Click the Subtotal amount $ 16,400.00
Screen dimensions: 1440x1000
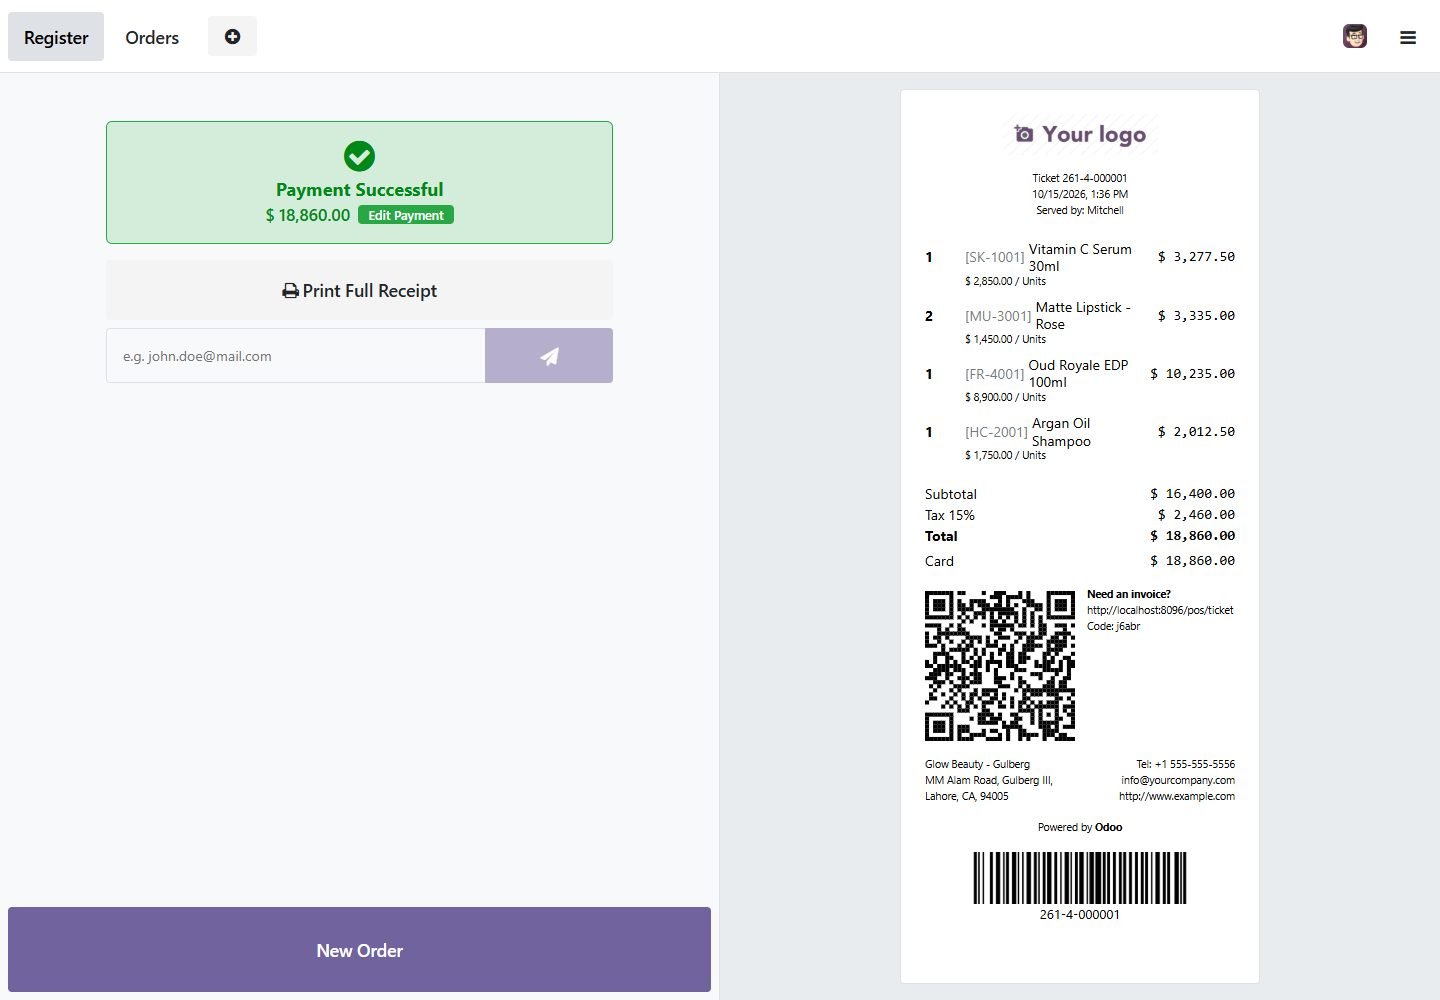[1192, 494]
